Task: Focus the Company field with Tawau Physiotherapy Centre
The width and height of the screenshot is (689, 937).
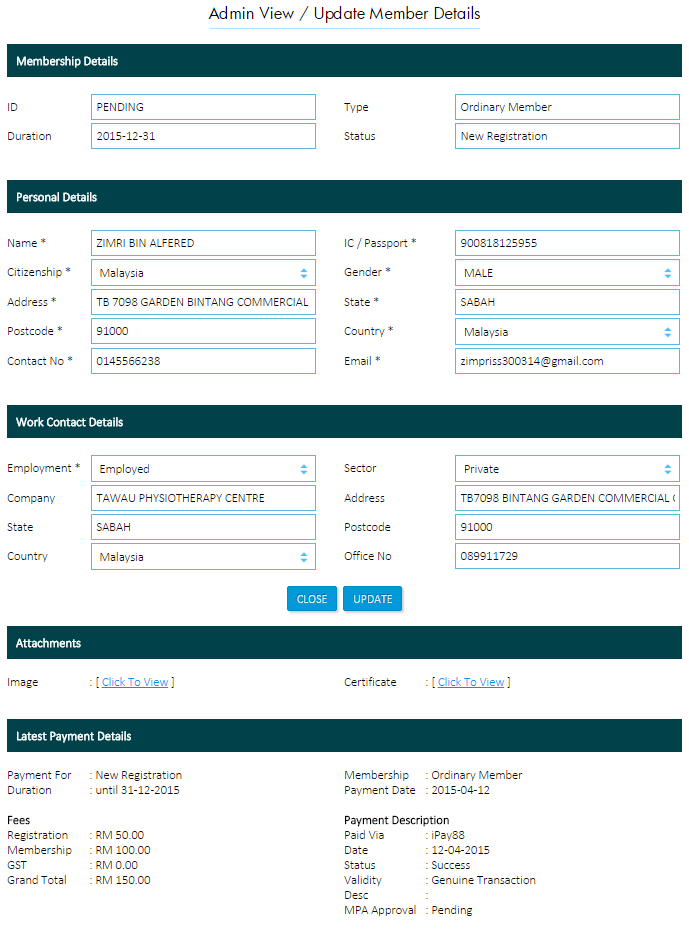Action: click(x=203, y=498)
